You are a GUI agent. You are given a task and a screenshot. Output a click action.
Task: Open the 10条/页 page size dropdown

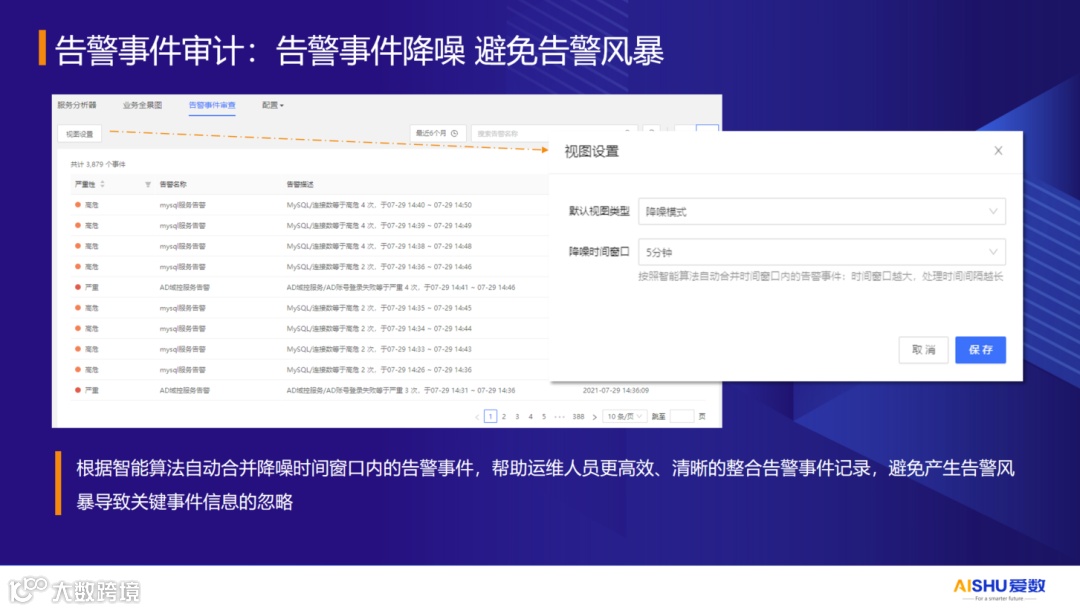coord(625,417)
